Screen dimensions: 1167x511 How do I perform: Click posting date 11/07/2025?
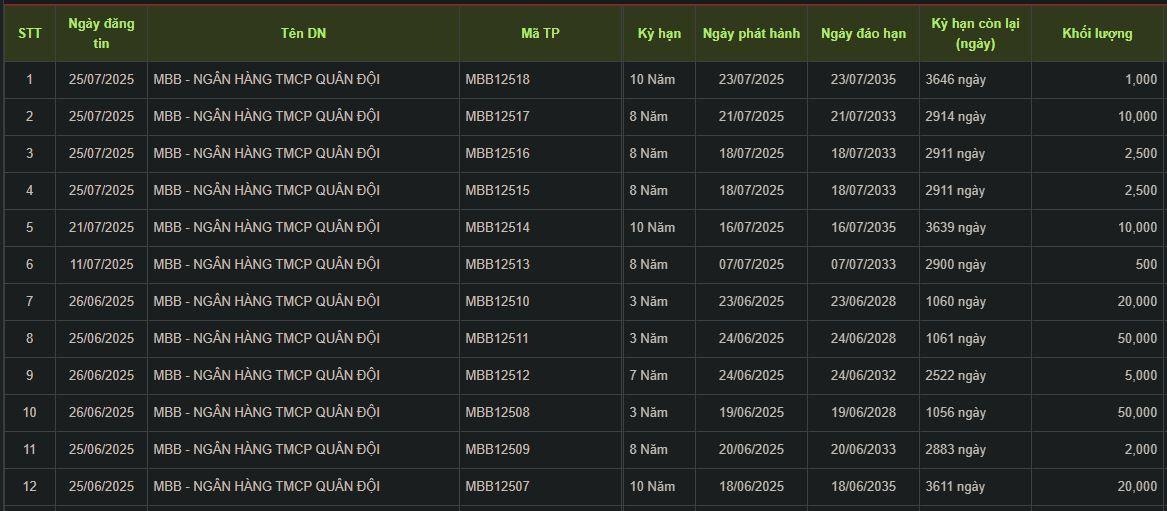click(101, 265)
